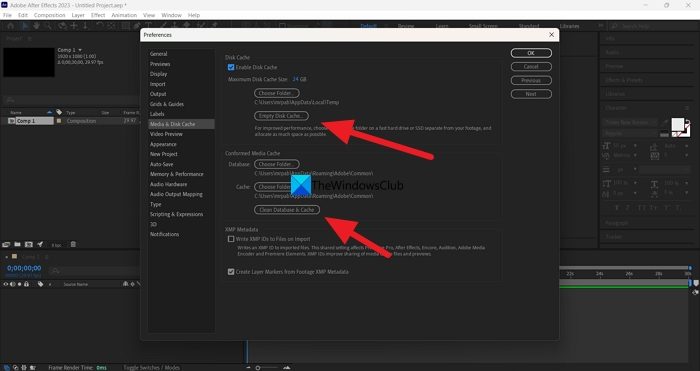Open the font size dropdown arrow
Viewport: 700px width, 371px height.
point(635,146)
